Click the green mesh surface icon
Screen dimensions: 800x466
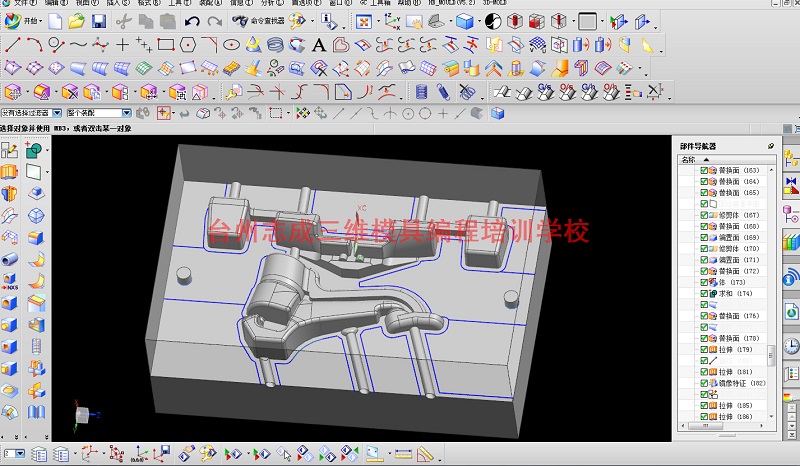tap(144, 68)
